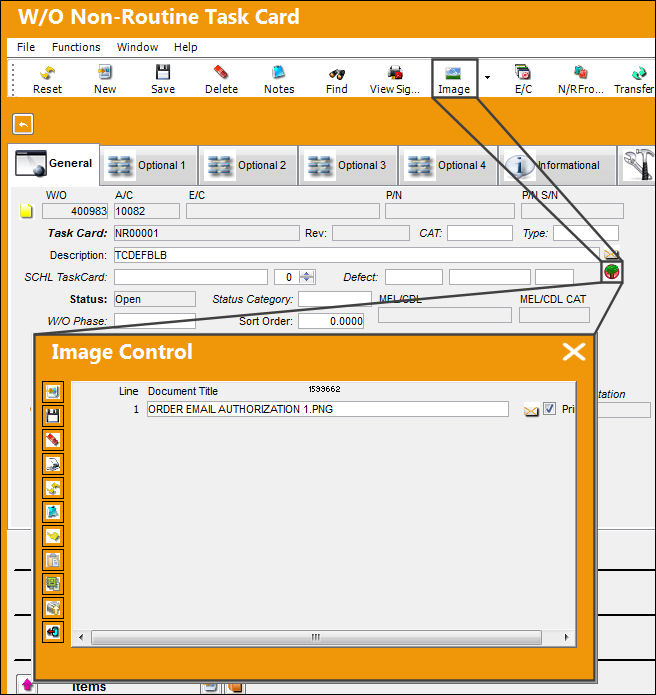Open the File menu
The image size is (656, 695).
tap(26, 47)
